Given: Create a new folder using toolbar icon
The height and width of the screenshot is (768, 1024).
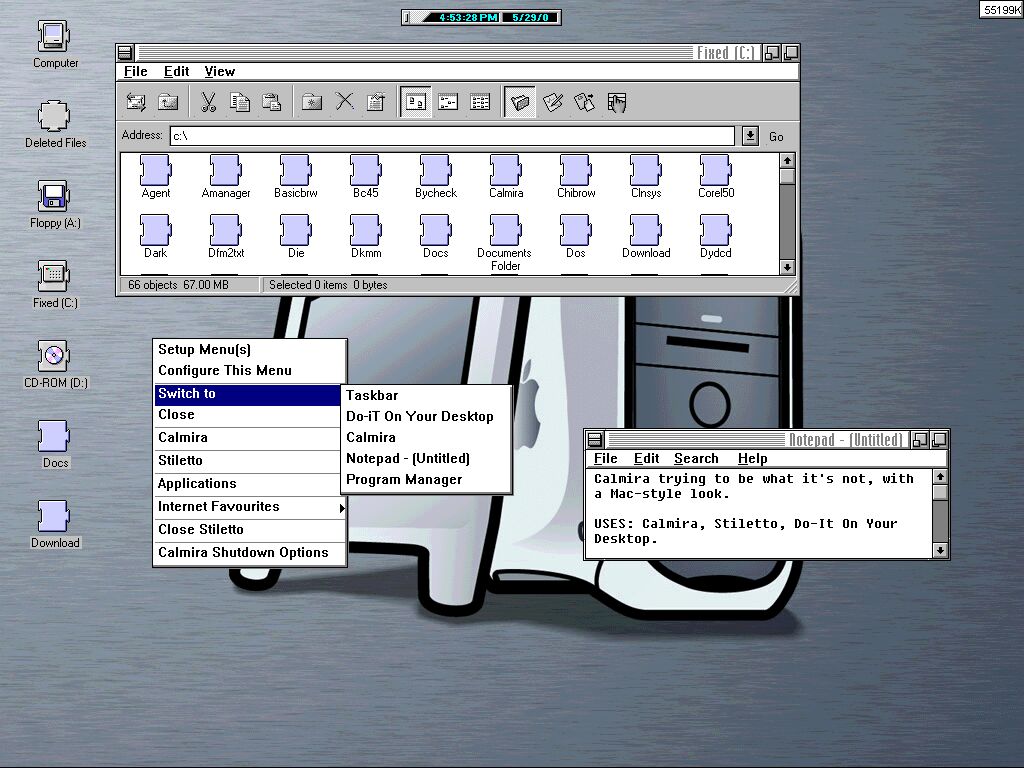Looking at the screenshot, I should coord(312,102).
